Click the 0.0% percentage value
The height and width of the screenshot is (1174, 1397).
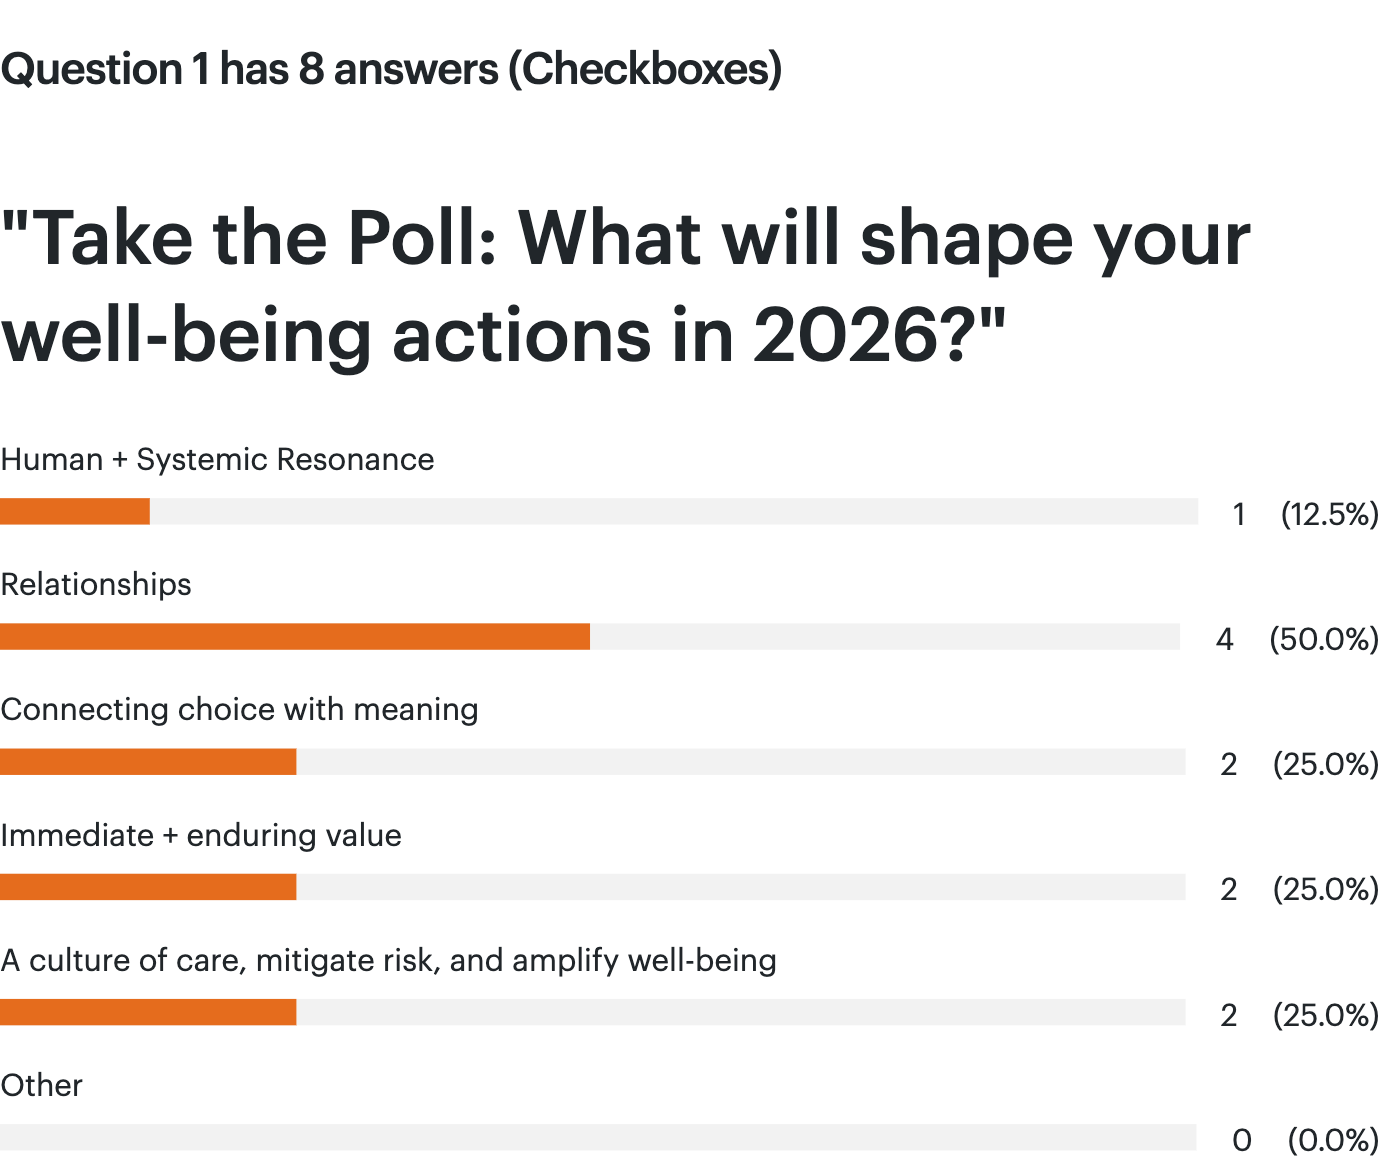[1332, 1140]
